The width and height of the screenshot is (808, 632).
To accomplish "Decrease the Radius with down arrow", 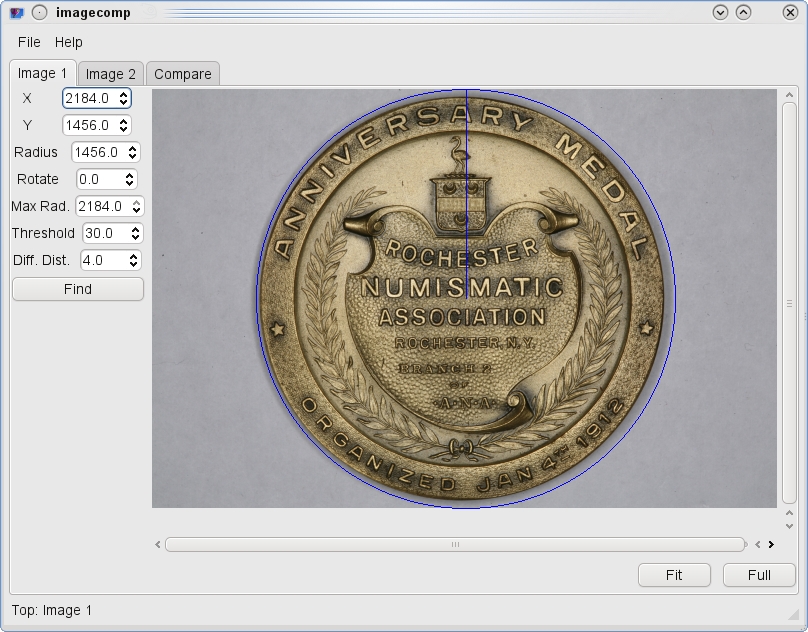I will (x=132, y=157).
